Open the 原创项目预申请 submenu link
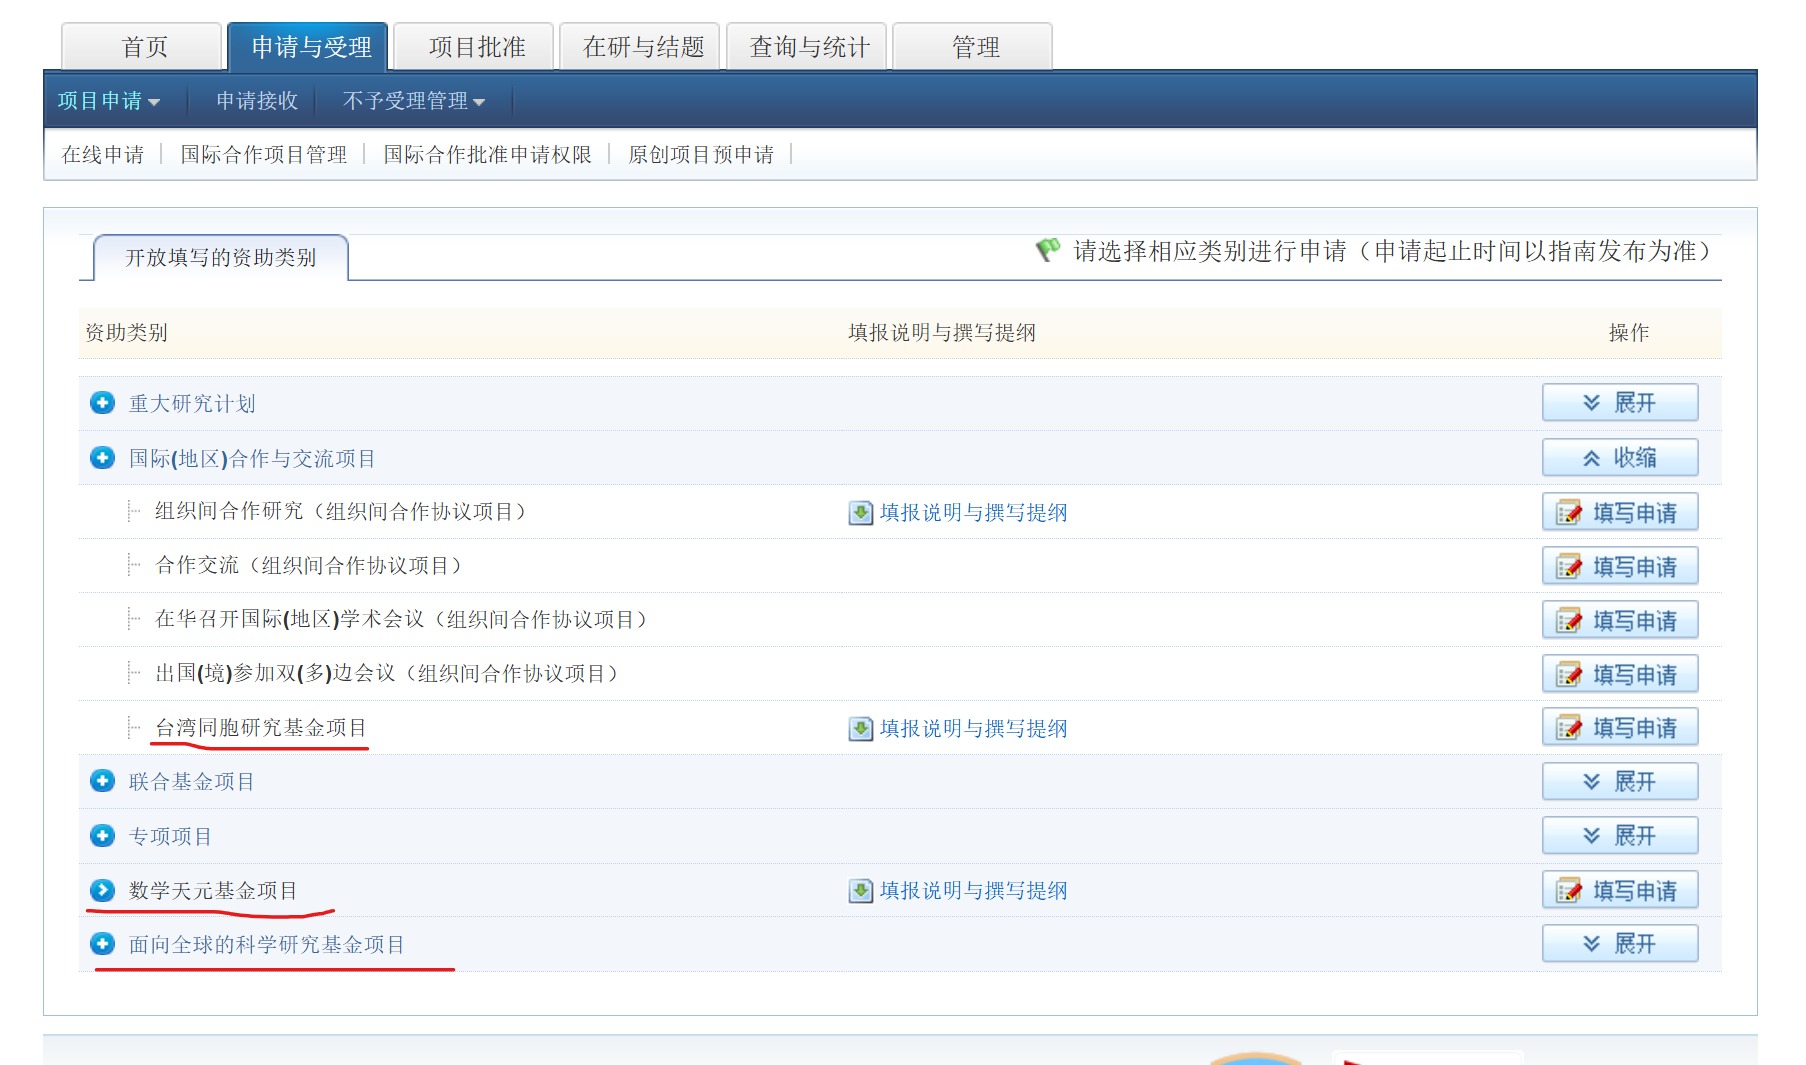 click(700, 155)
